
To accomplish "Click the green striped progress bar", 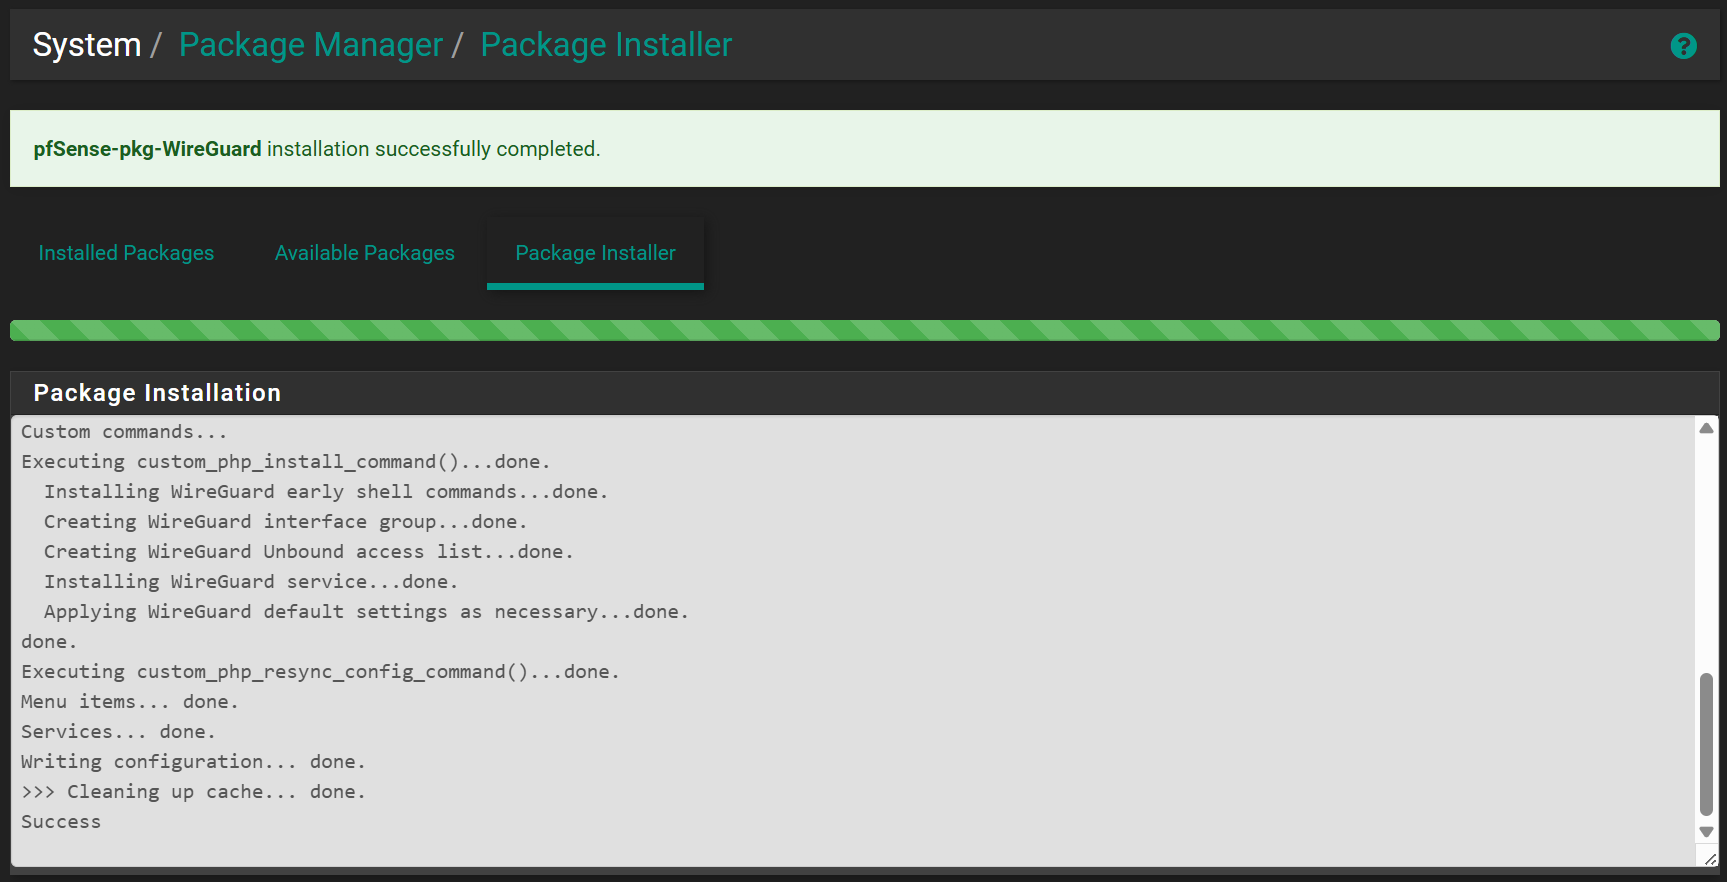I will tap(864, 330).
